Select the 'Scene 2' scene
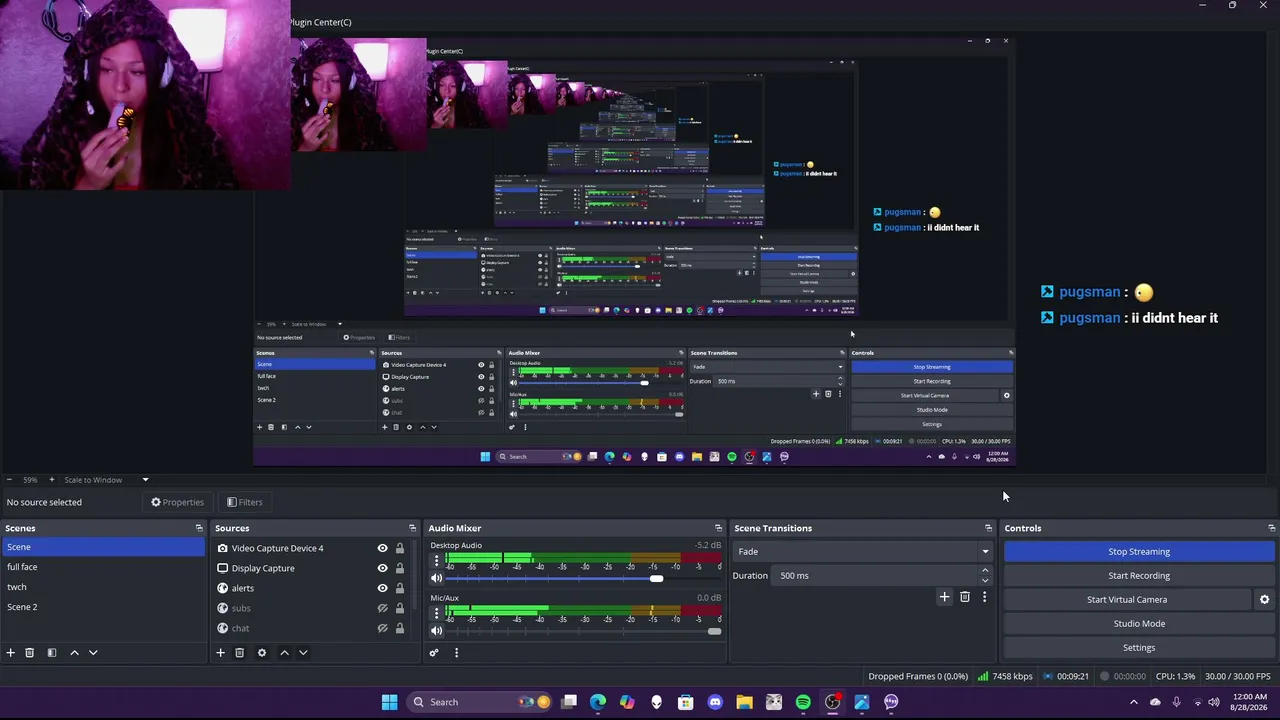Viewport: 1280px width, 720px height. [x=102, y=607]
